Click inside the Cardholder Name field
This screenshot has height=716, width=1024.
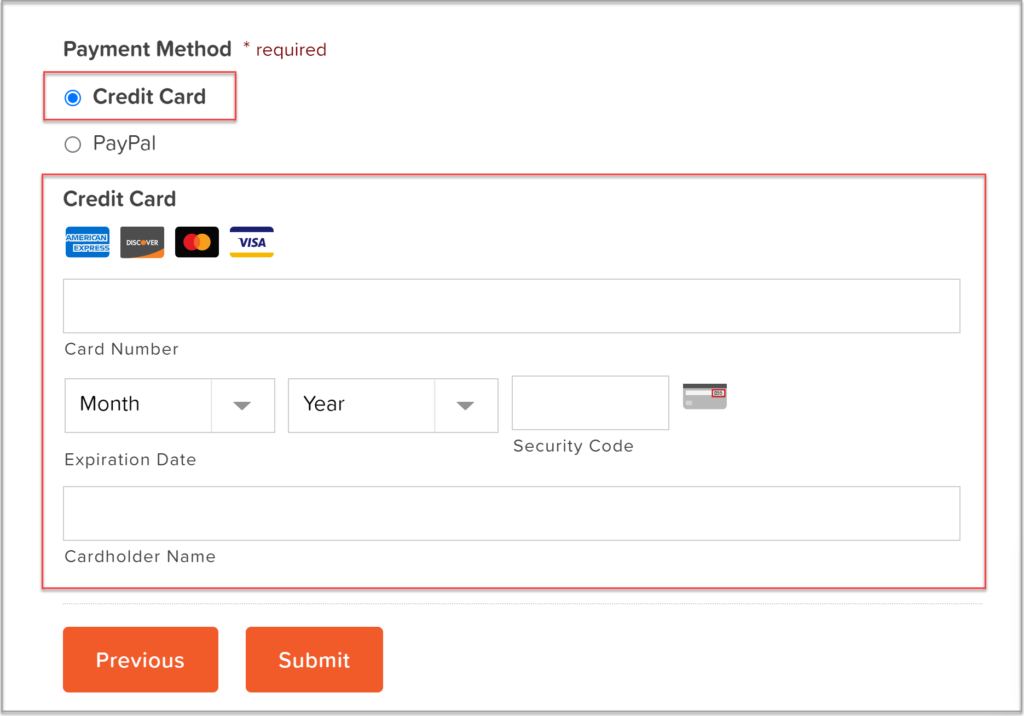pos(512,513)
